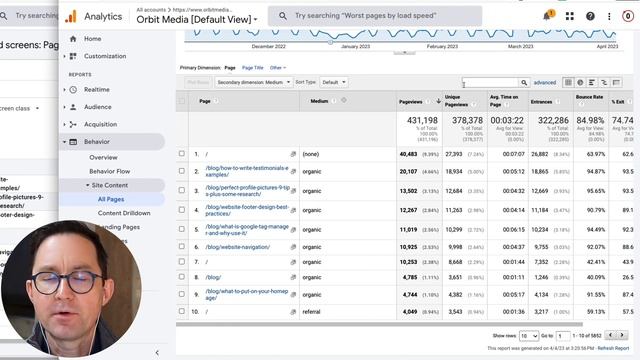Collapse the Site Content tree item

pos(87,185)
